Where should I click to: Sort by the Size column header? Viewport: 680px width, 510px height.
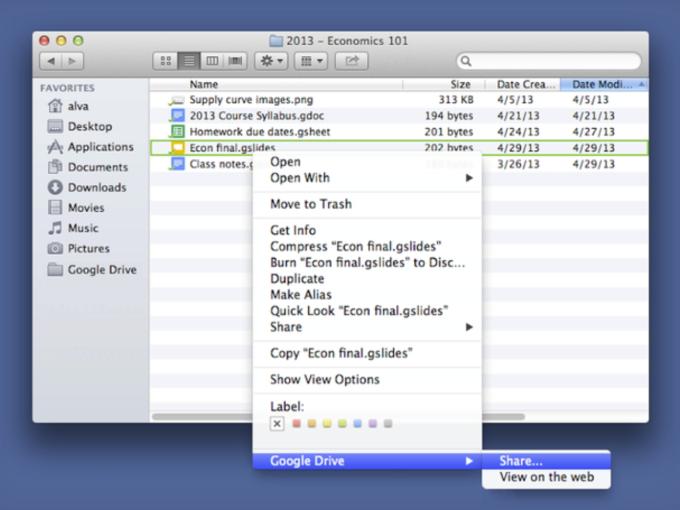(x=460, y=84)
